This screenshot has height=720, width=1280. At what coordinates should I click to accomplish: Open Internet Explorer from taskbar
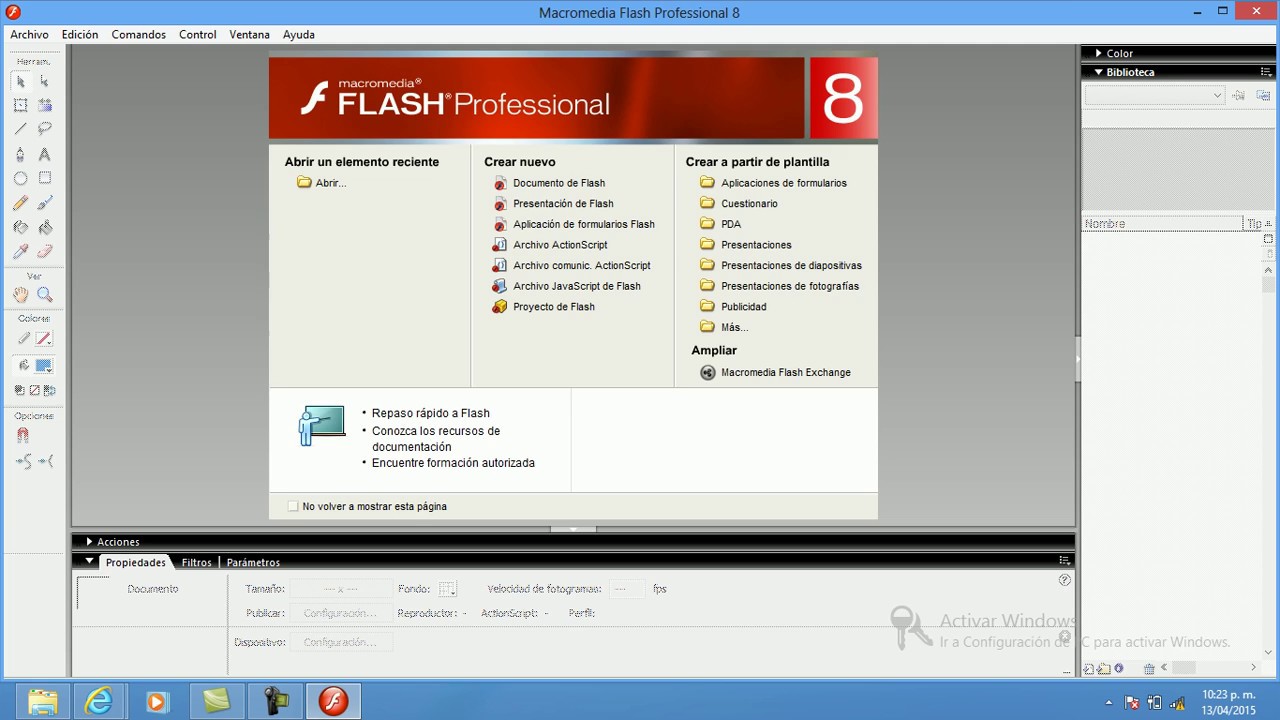coord(99,702)
